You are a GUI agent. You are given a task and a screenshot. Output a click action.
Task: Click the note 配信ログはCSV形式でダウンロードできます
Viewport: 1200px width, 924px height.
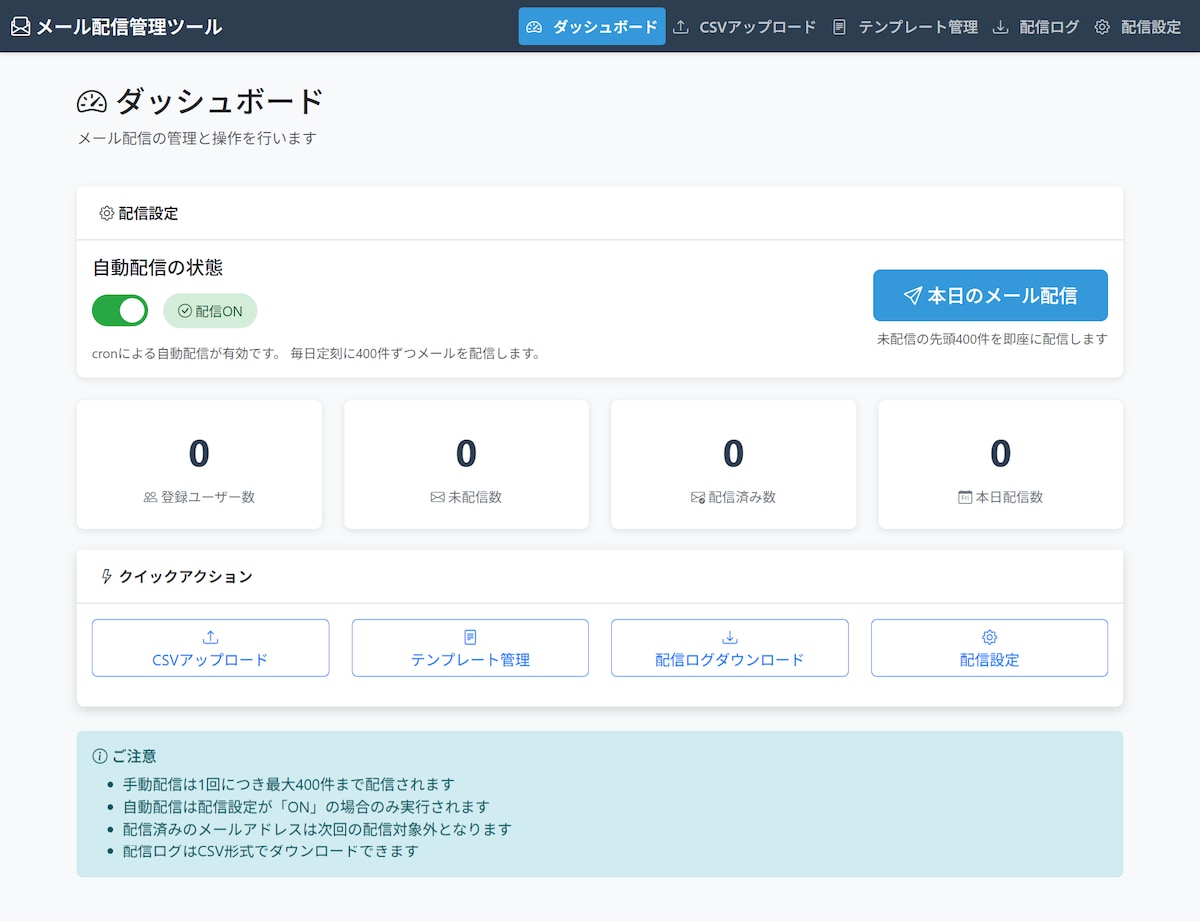(x=270, y=852)
